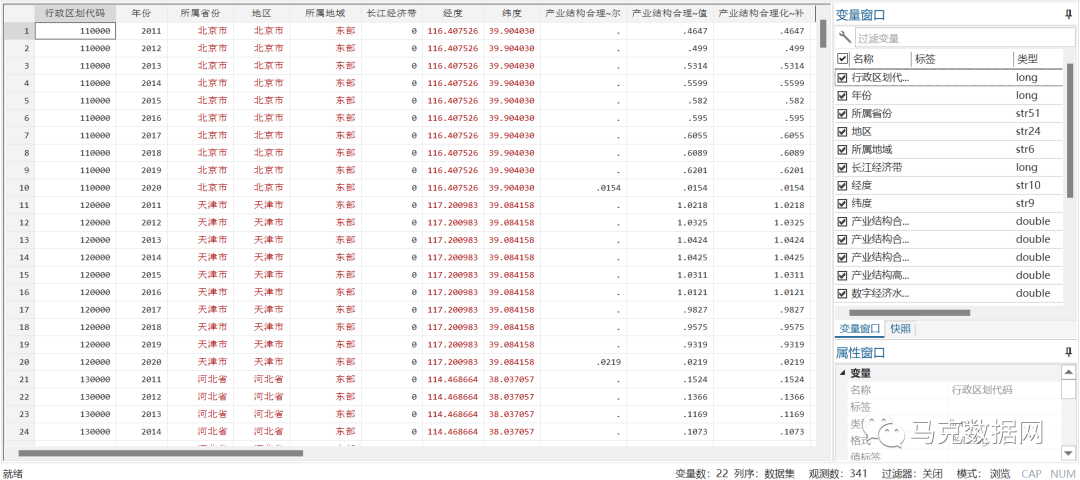1080x480 pixels.
Task: Uncheck the 纬度 variable checkbox
Action: tap(842, 203)
